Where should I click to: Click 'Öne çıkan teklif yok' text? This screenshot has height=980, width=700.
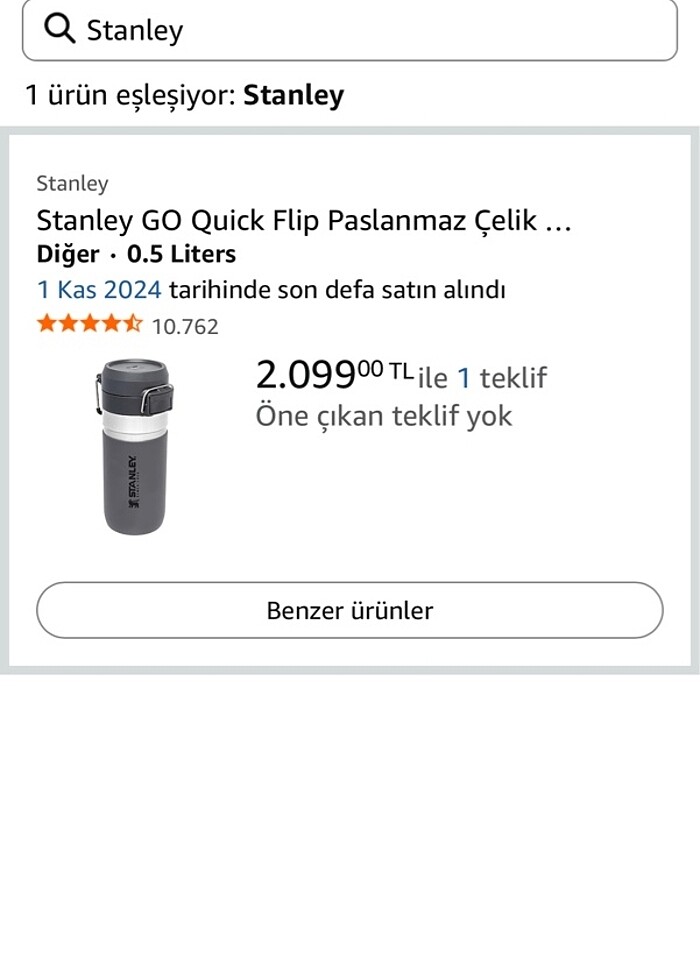pyautogui.click(x=385, y=415)
